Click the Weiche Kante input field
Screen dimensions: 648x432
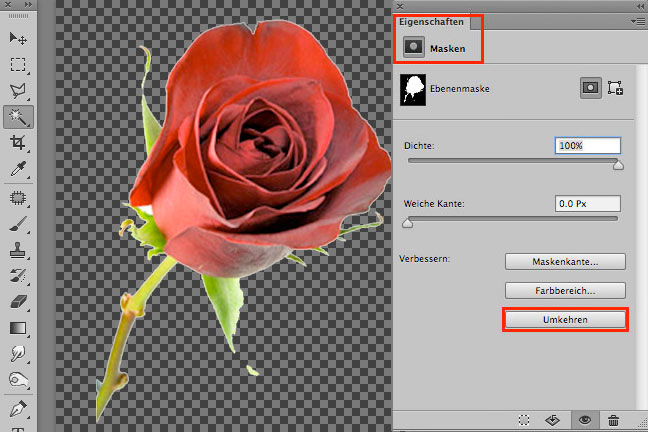coord(587,204)
